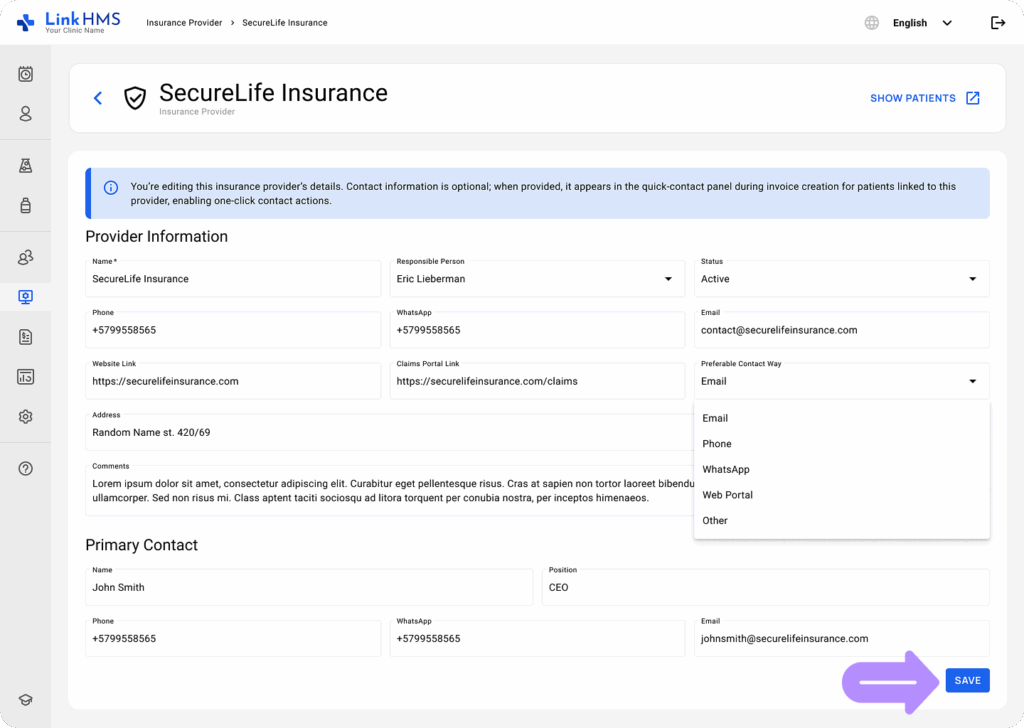
Task: Click the Insurance Provider breadcrumb
Action: pyautogui.click(x=184, y=23)
